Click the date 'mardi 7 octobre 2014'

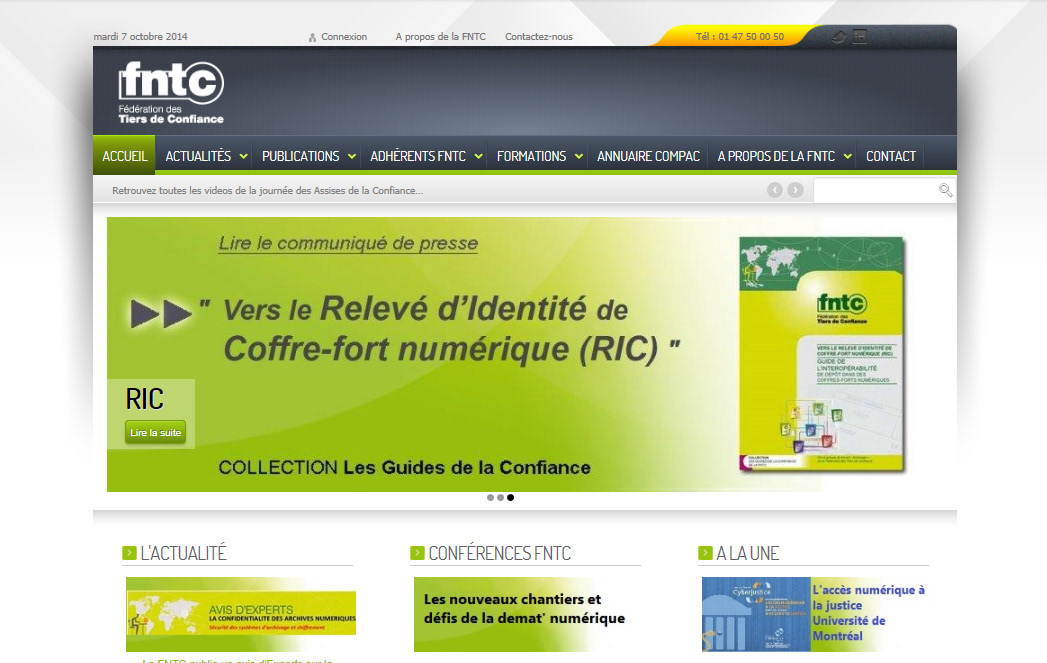point(140,37)
